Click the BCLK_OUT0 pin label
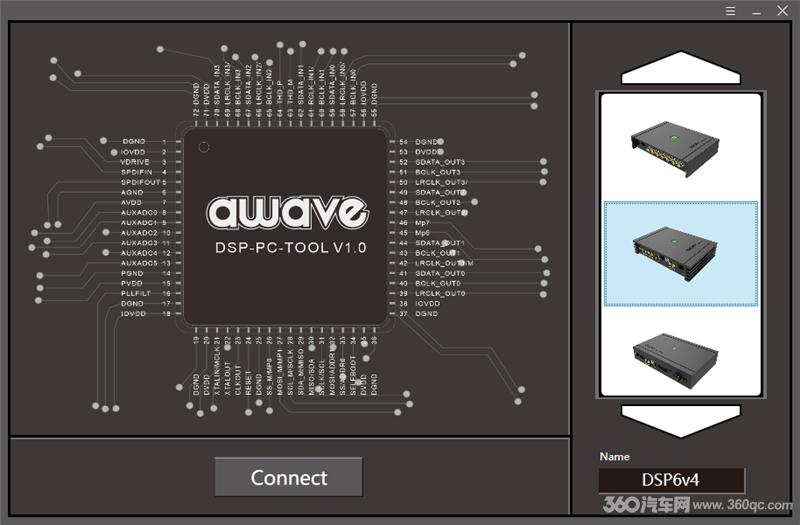The height and width of the screenshot is (525, 800). tap(438, 283)
